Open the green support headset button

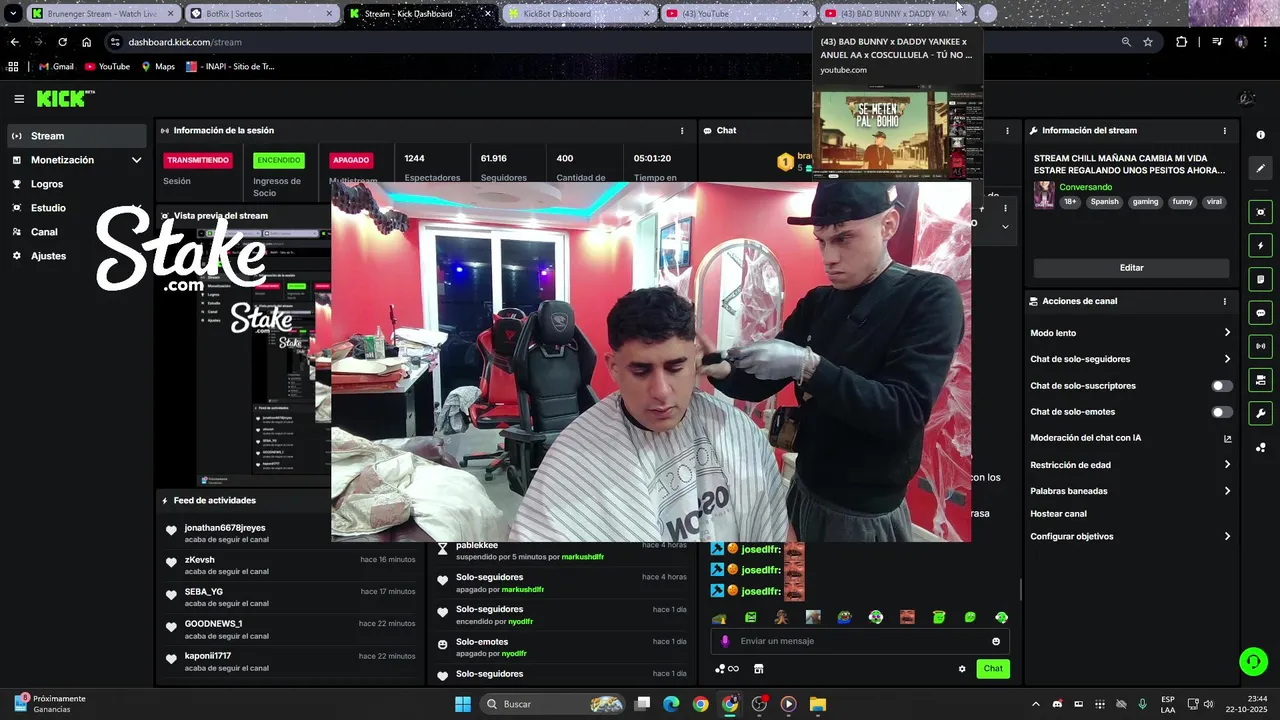(1253, 661)
